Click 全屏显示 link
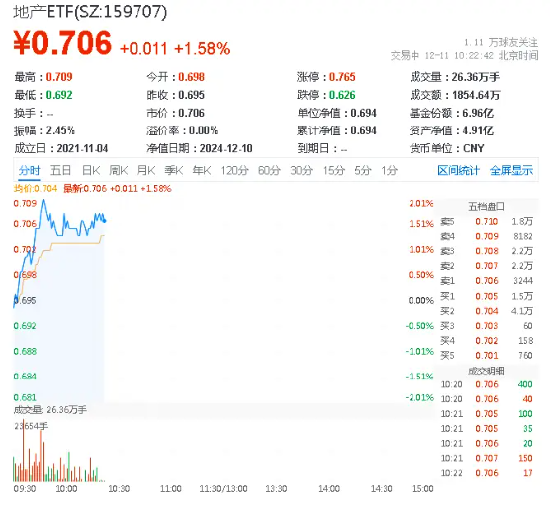 511,171
